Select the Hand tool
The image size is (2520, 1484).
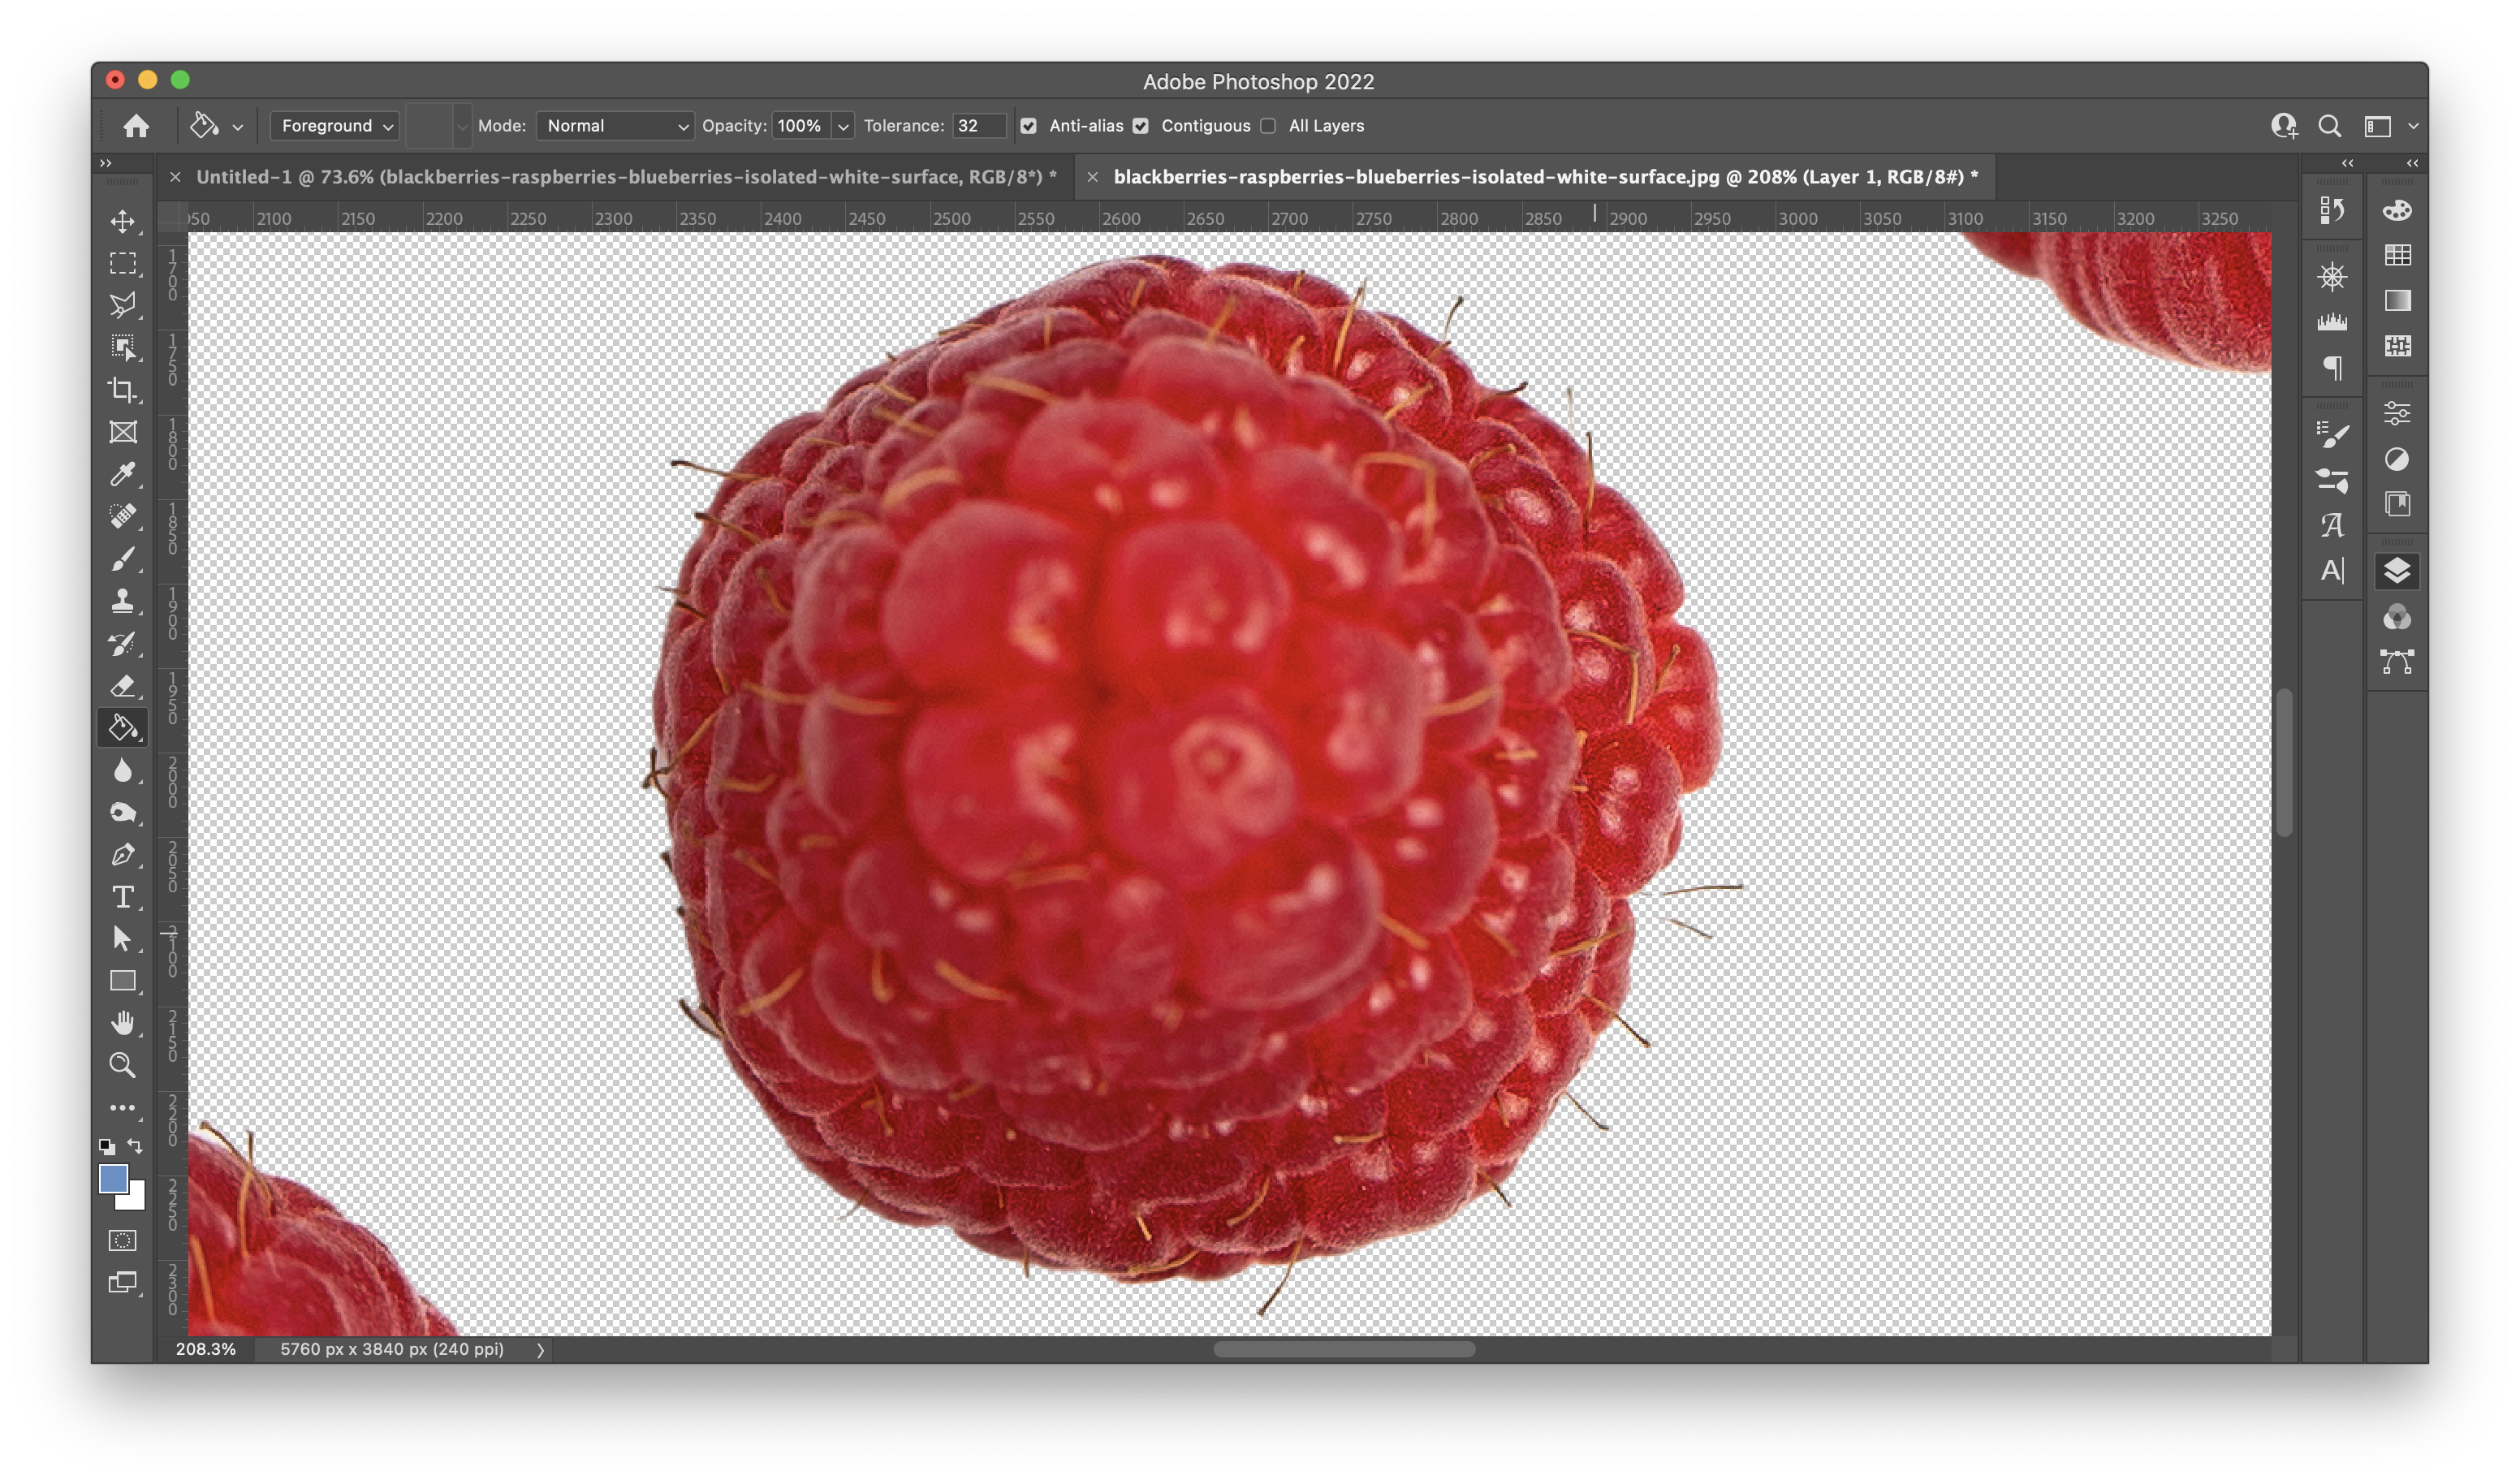click(123, 1023)
